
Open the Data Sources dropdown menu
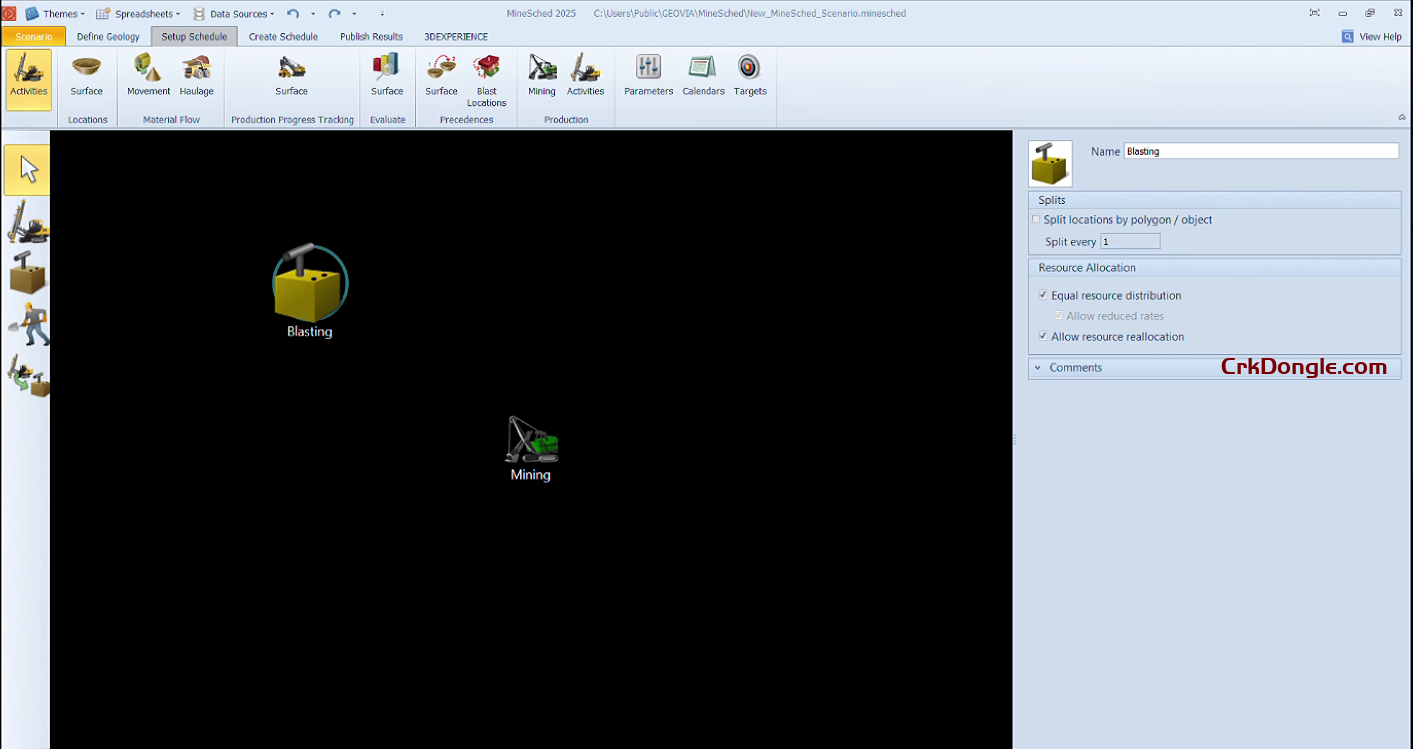[x=239, y=14]
